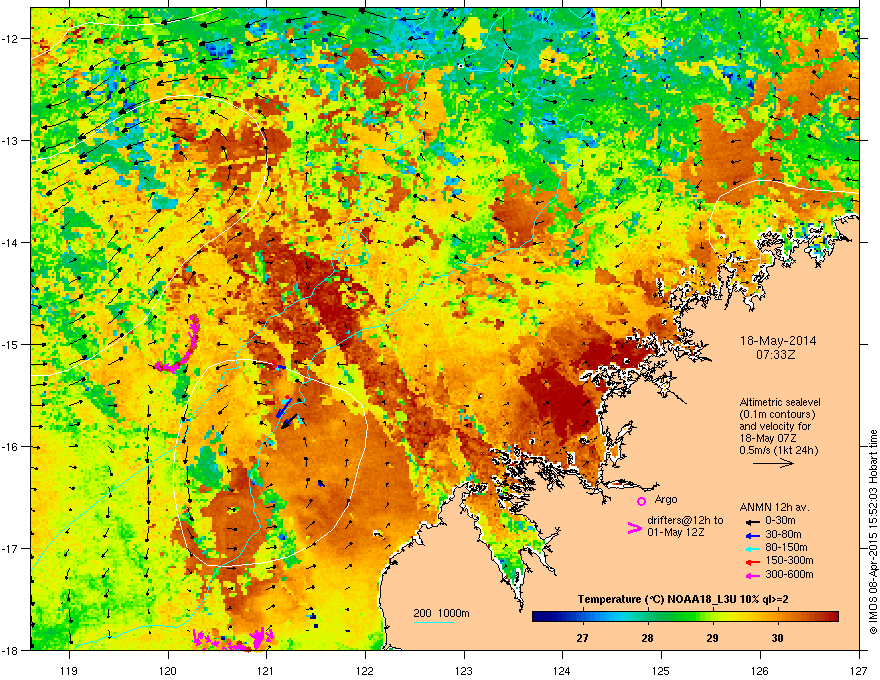The height and width of the screenshot is (680, 880).
Task: Click the green section of color bar at 28
Action: (x=648, y=617)
